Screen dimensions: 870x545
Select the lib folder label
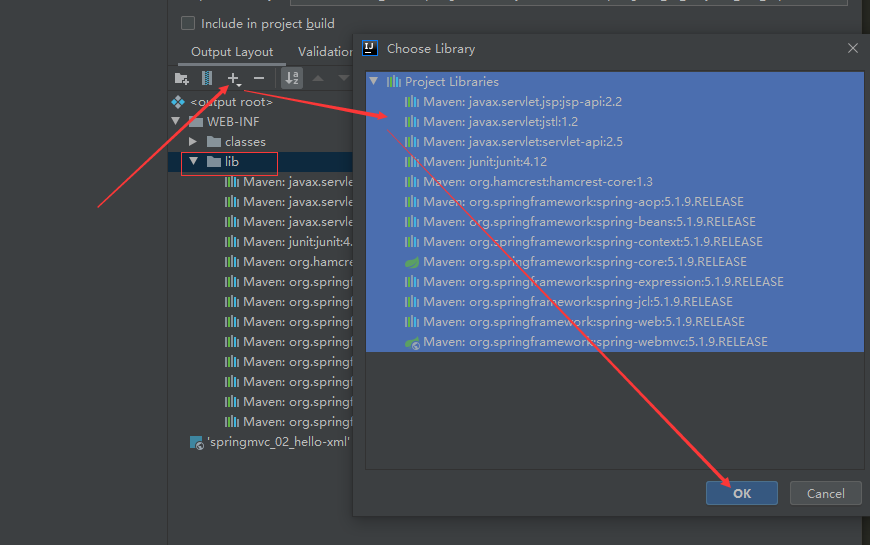tap(232, 162)
